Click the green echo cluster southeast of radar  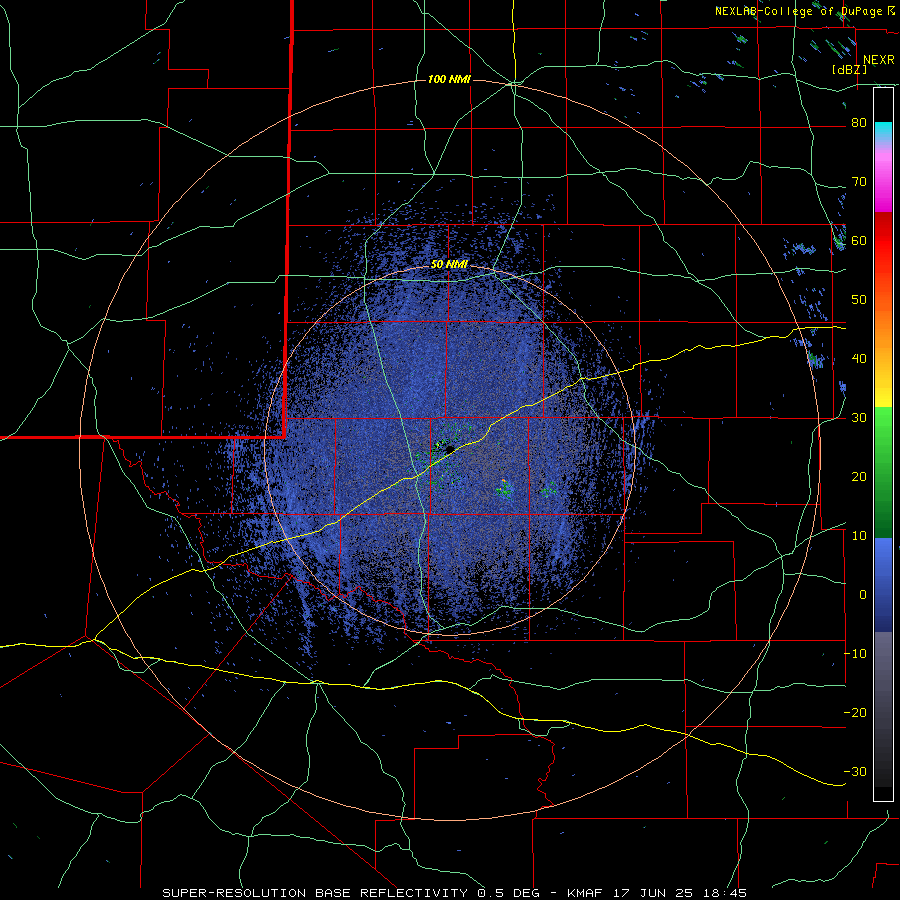(x=505, y=489)
